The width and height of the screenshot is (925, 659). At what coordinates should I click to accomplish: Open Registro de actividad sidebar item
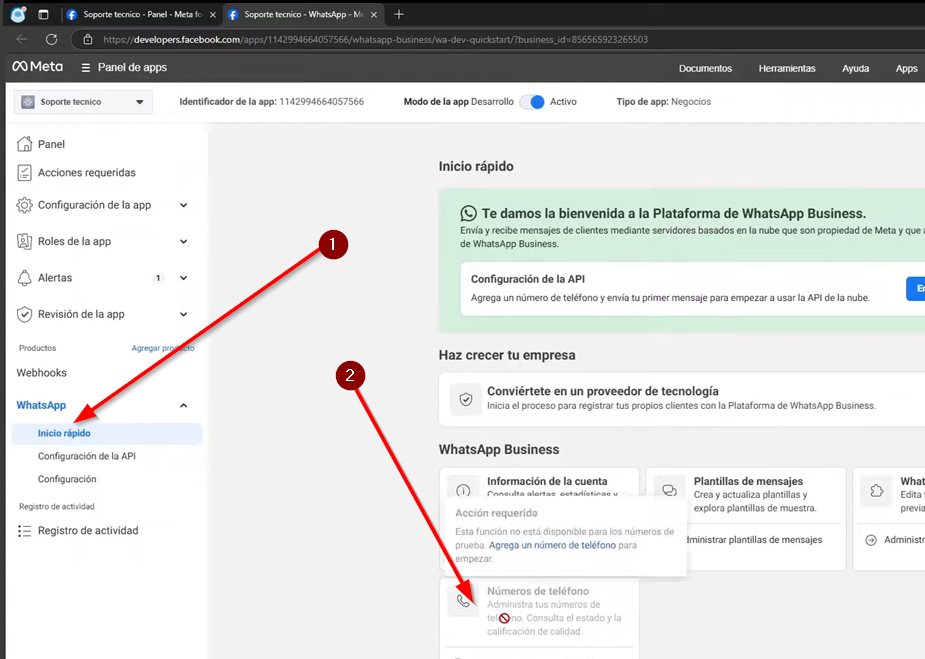tap(88, 531)
